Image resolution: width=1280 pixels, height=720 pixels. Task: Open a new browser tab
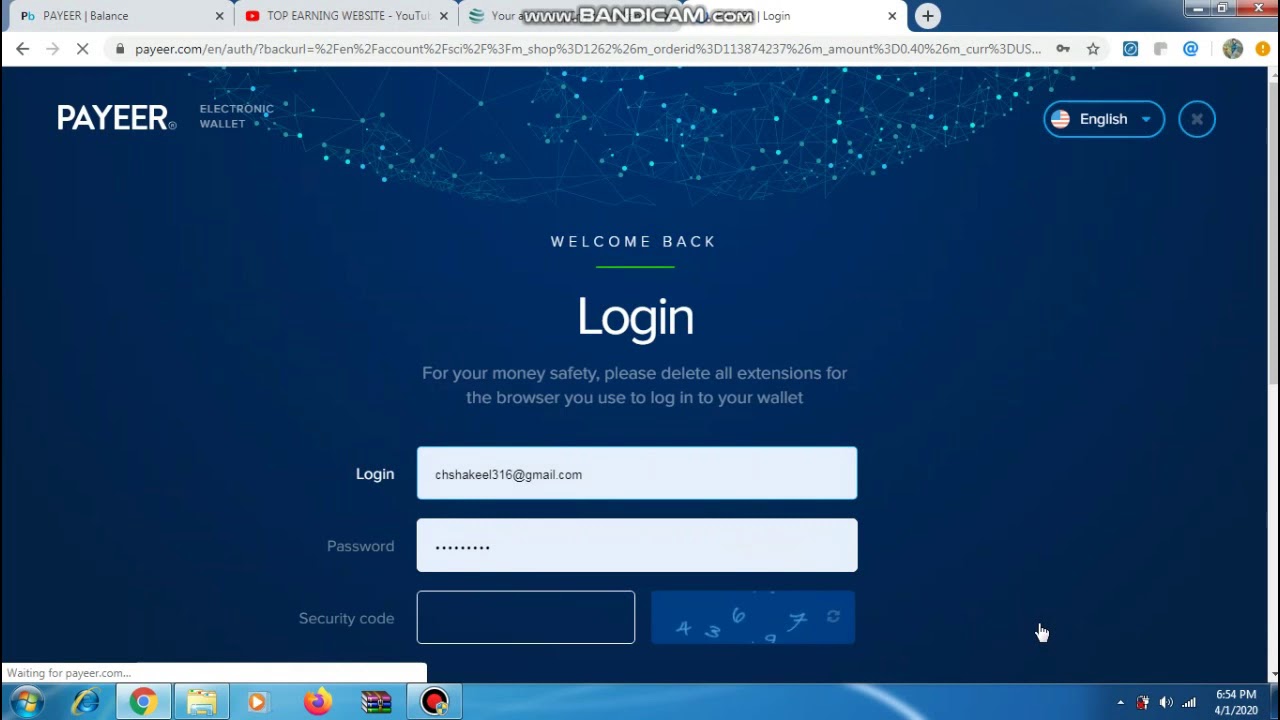pos(928,16)
